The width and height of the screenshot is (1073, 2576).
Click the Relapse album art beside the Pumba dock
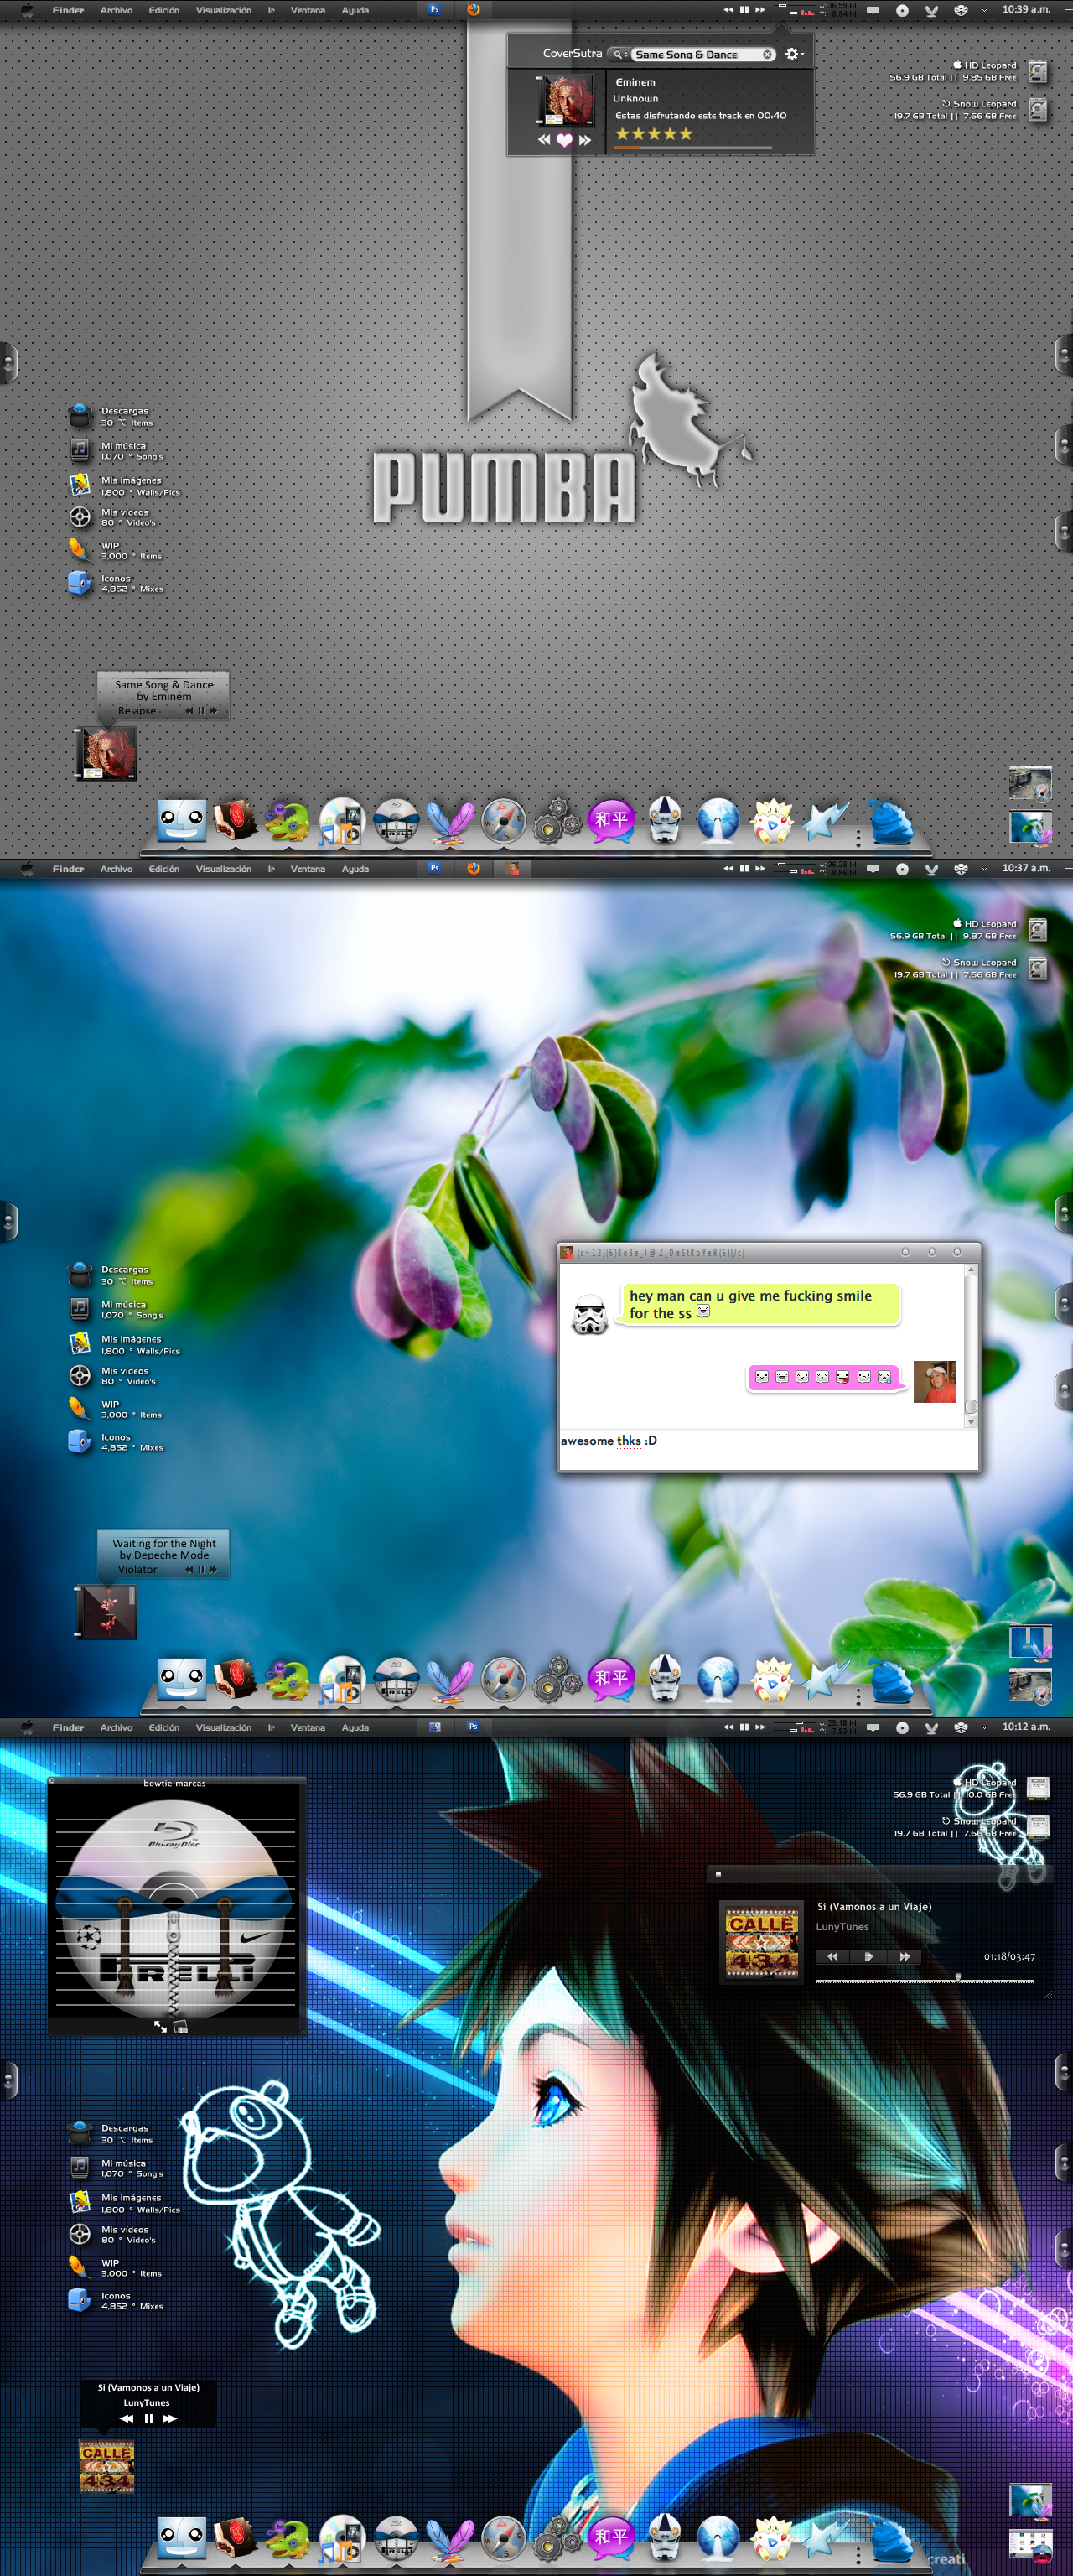coord(106,754)
